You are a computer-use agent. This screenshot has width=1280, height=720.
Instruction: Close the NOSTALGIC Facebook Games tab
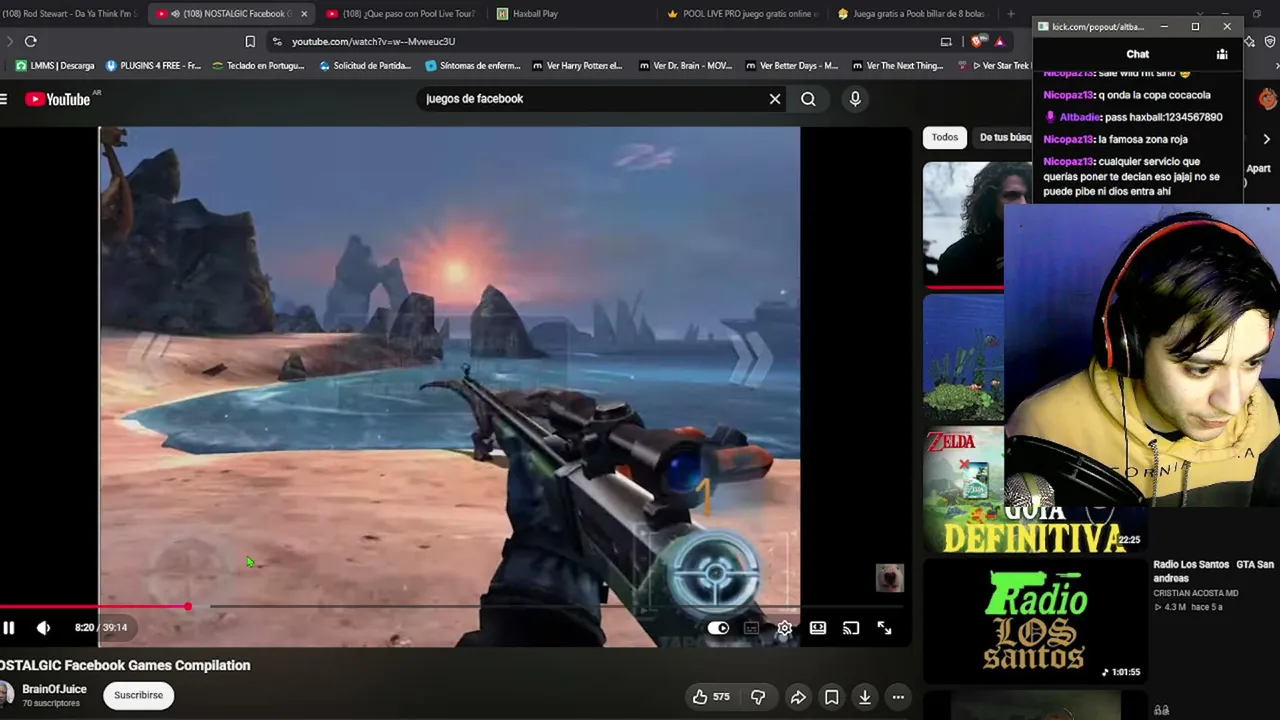point(304,14)
